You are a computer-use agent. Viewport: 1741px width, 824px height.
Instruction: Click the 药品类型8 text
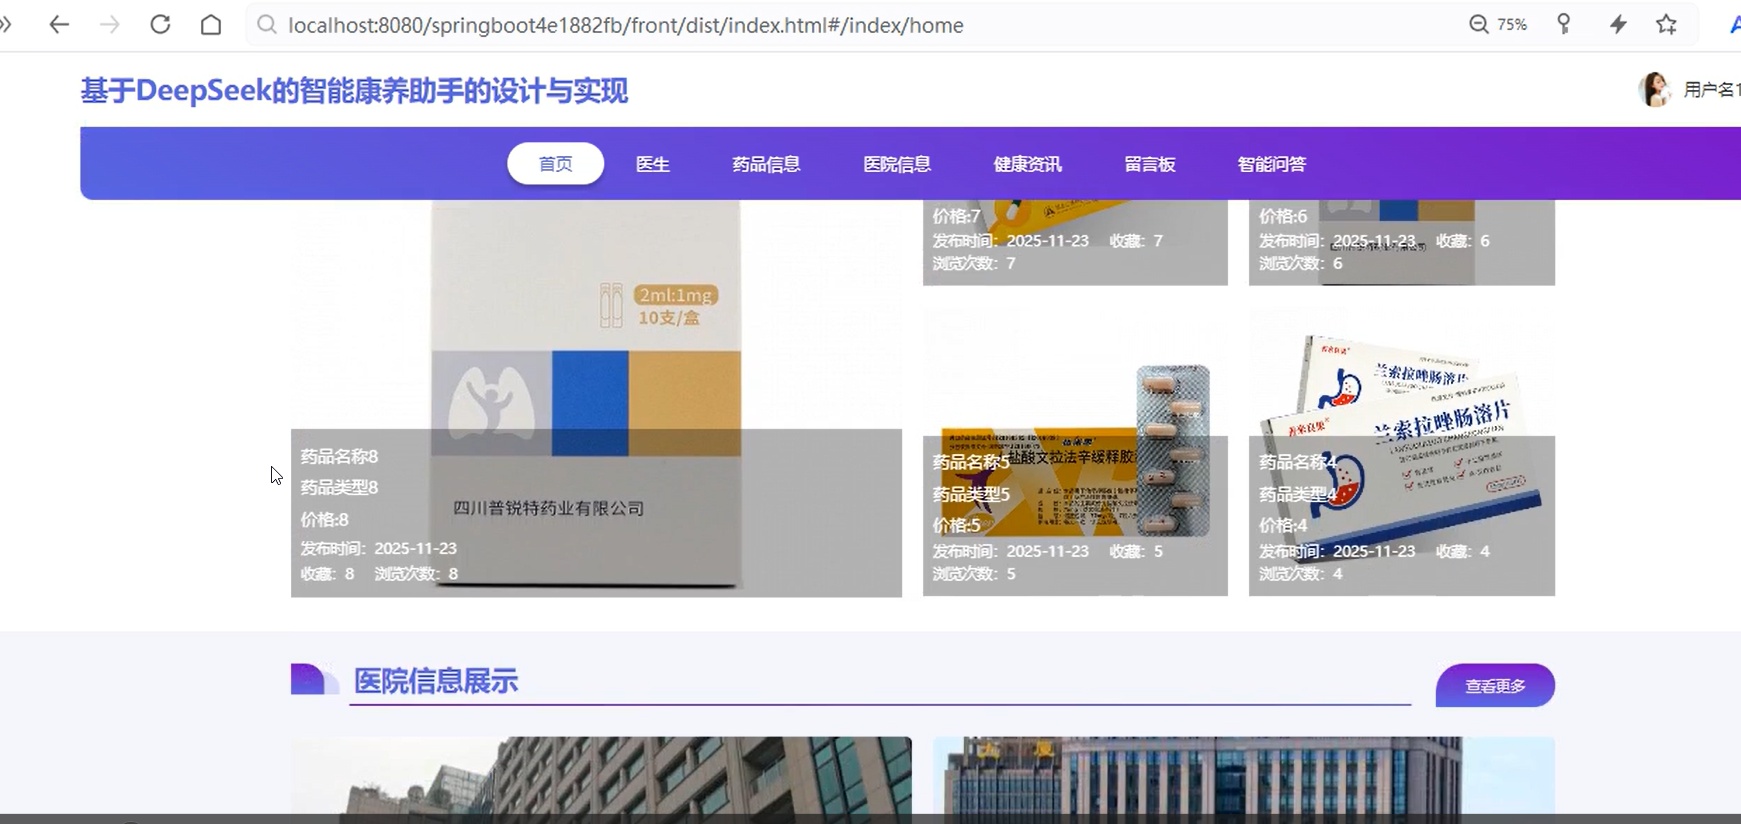[x=339, y=487]
